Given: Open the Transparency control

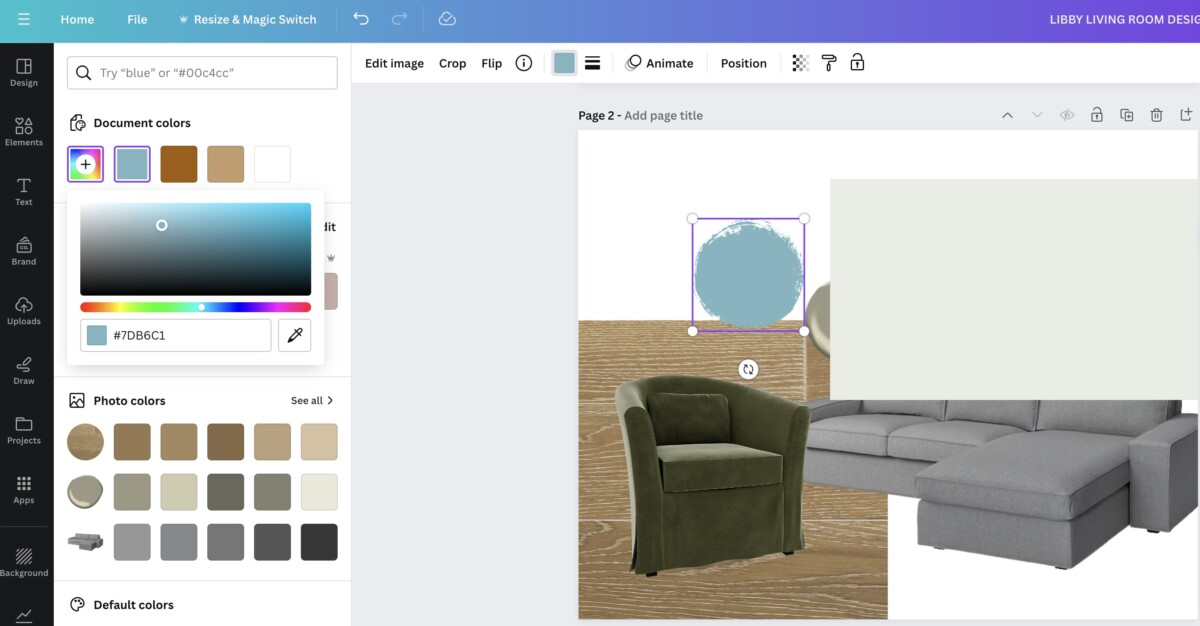Looking at the screenshot, I should point(798,62).
